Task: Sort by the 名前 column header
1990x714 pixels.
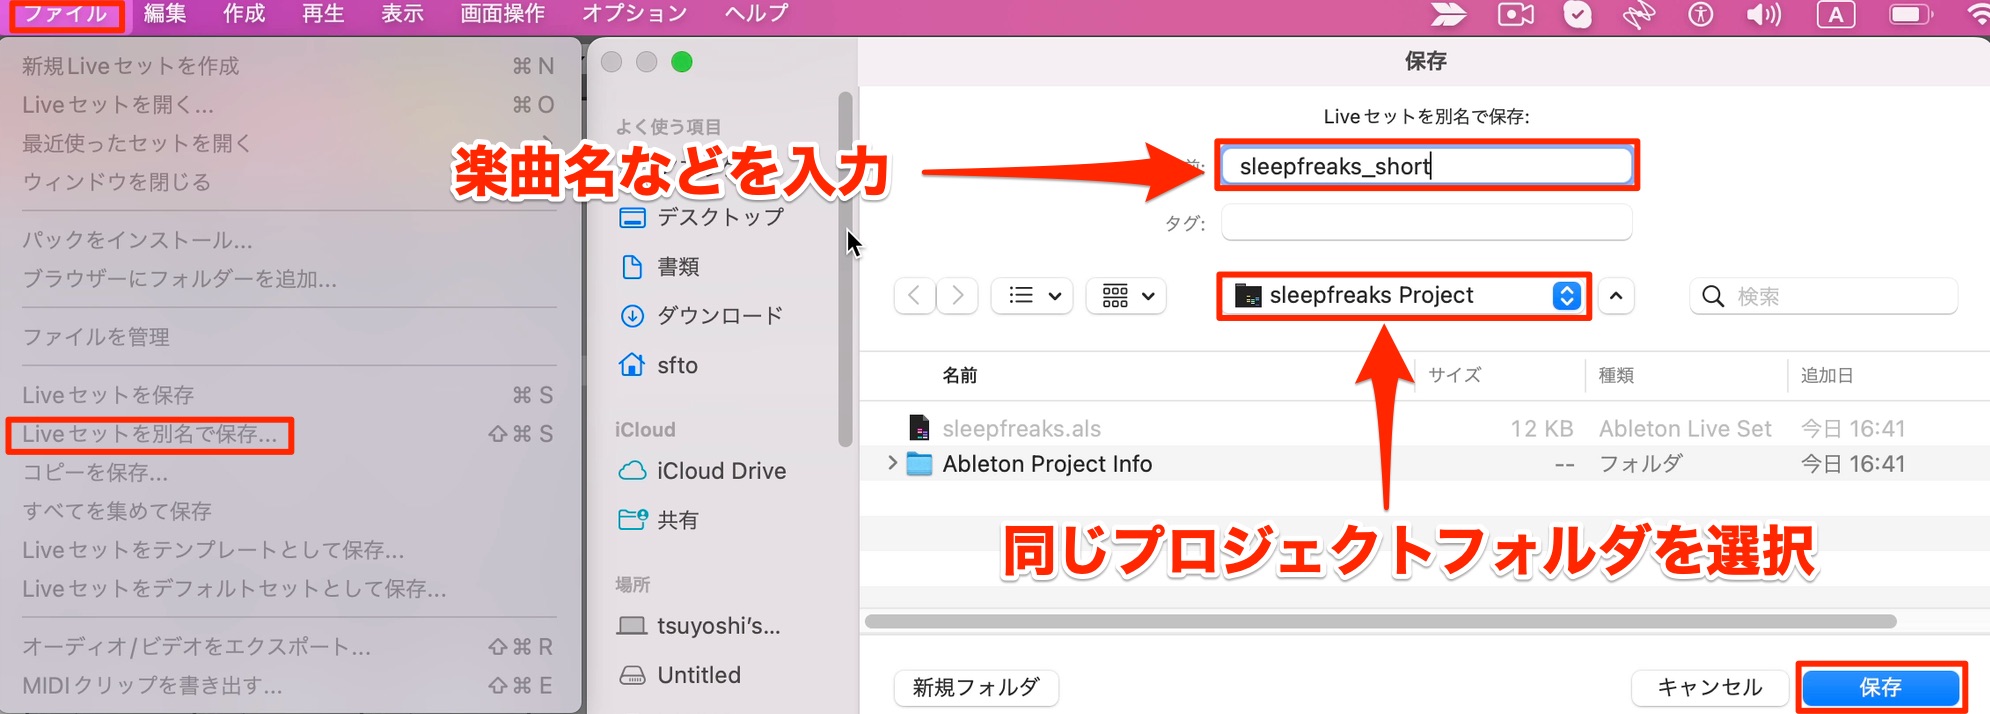Action: [960, 375]
